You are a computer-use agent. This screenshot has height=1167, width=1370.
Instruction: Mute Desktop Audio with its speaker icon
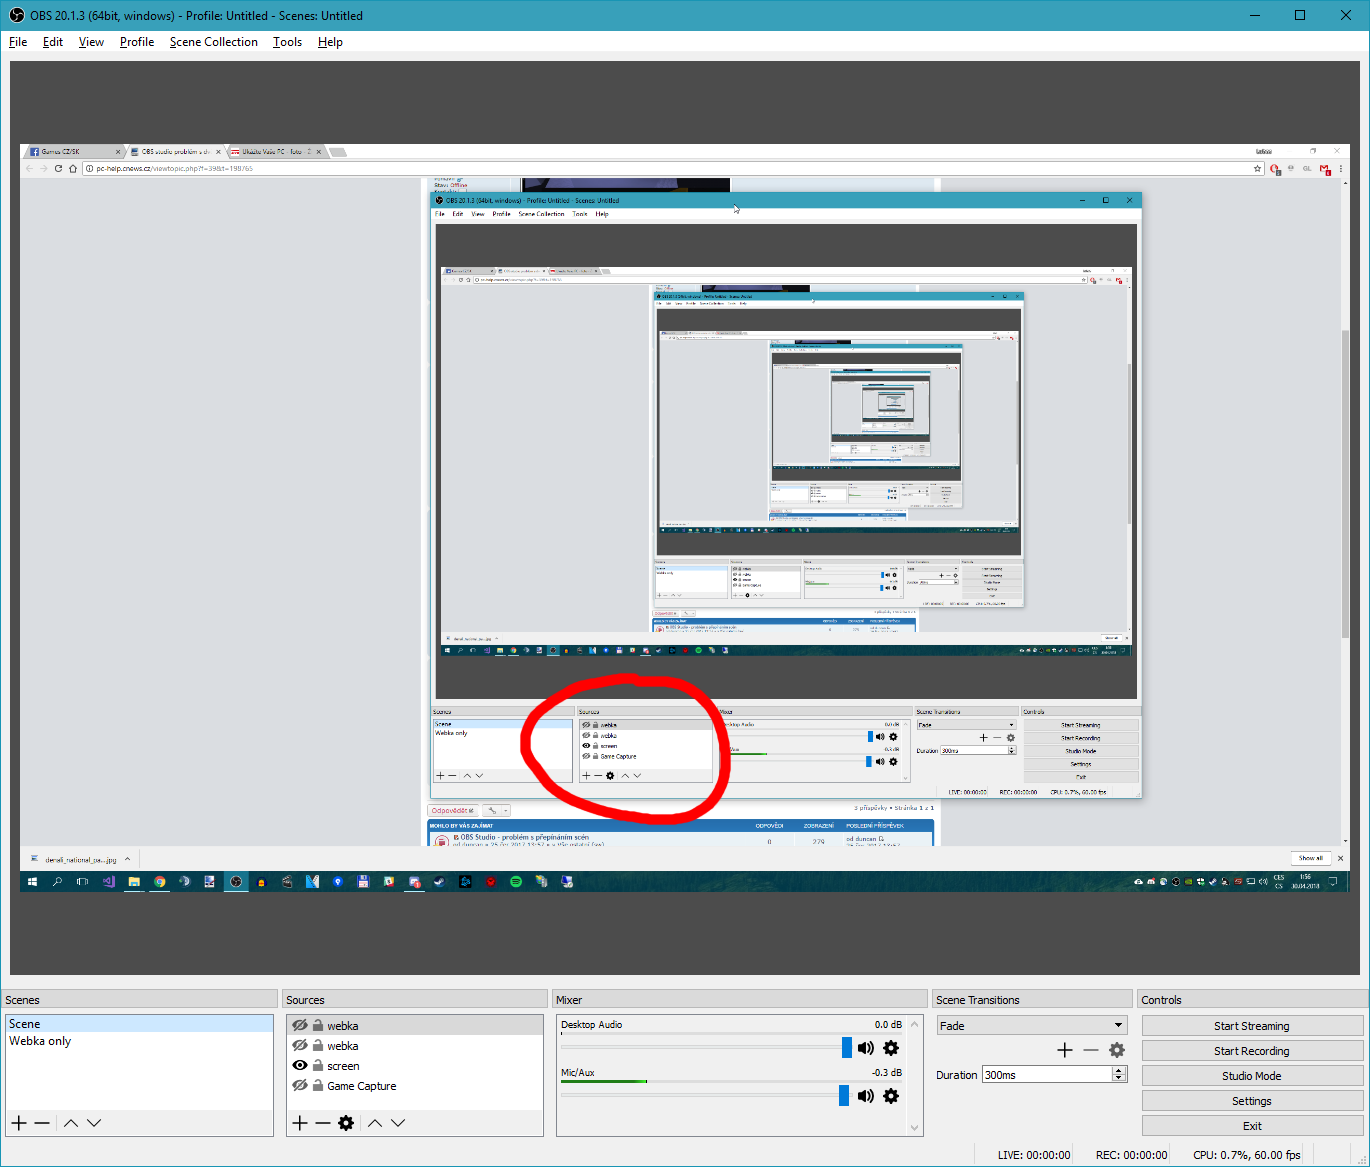click(x=866, y=1048)
